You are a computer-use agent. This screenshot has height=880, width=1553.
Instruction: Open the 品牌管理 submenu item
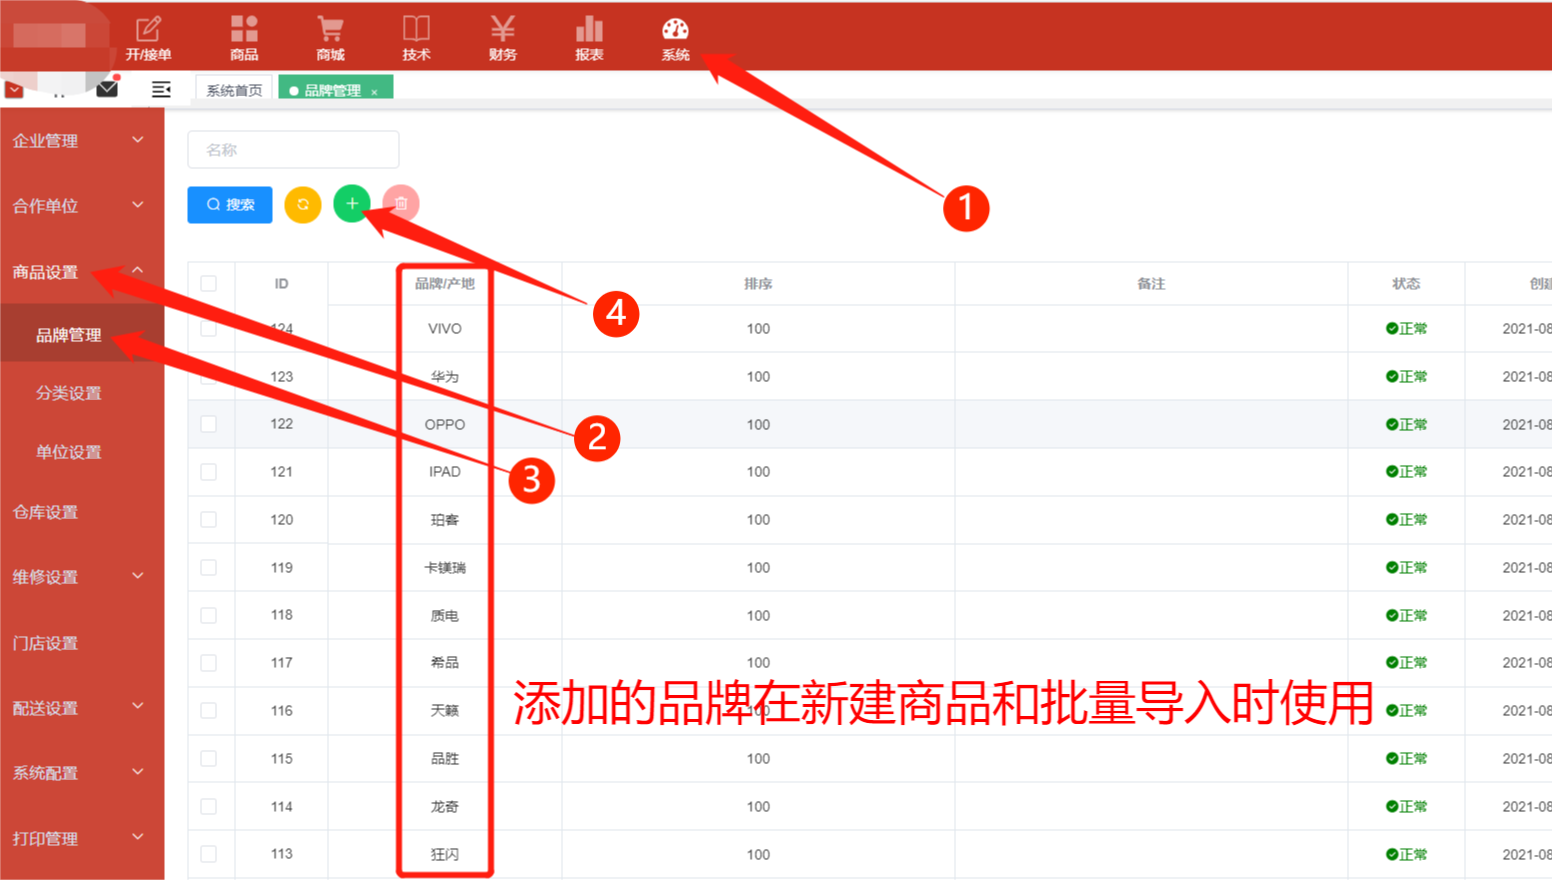coord(82,335)
